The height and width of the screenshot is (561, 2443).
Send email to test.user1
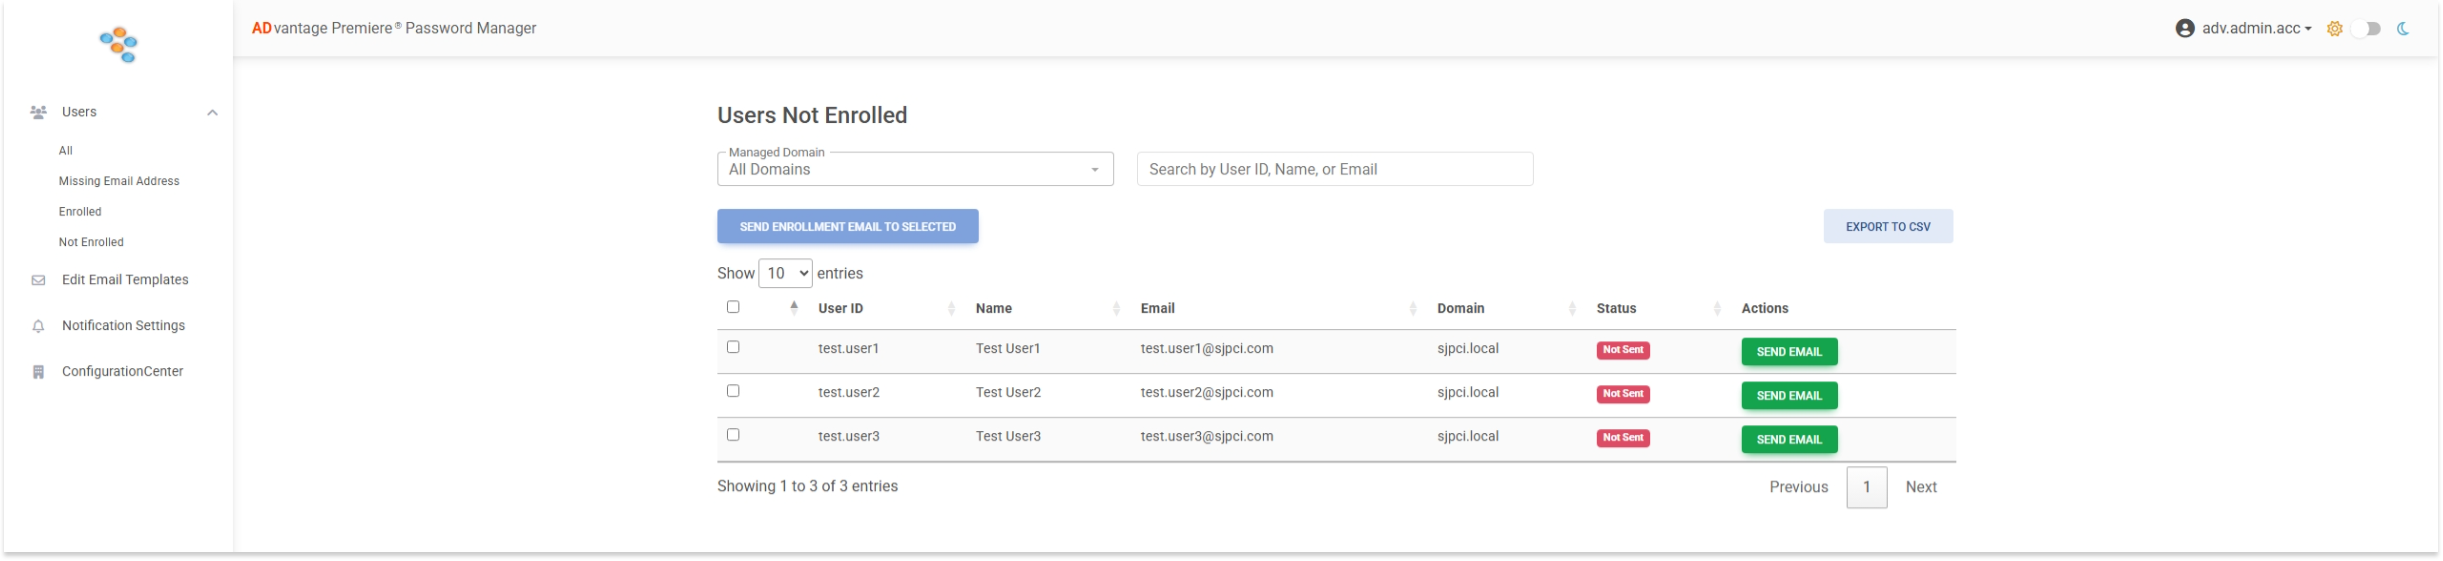tap(1788, 352)
